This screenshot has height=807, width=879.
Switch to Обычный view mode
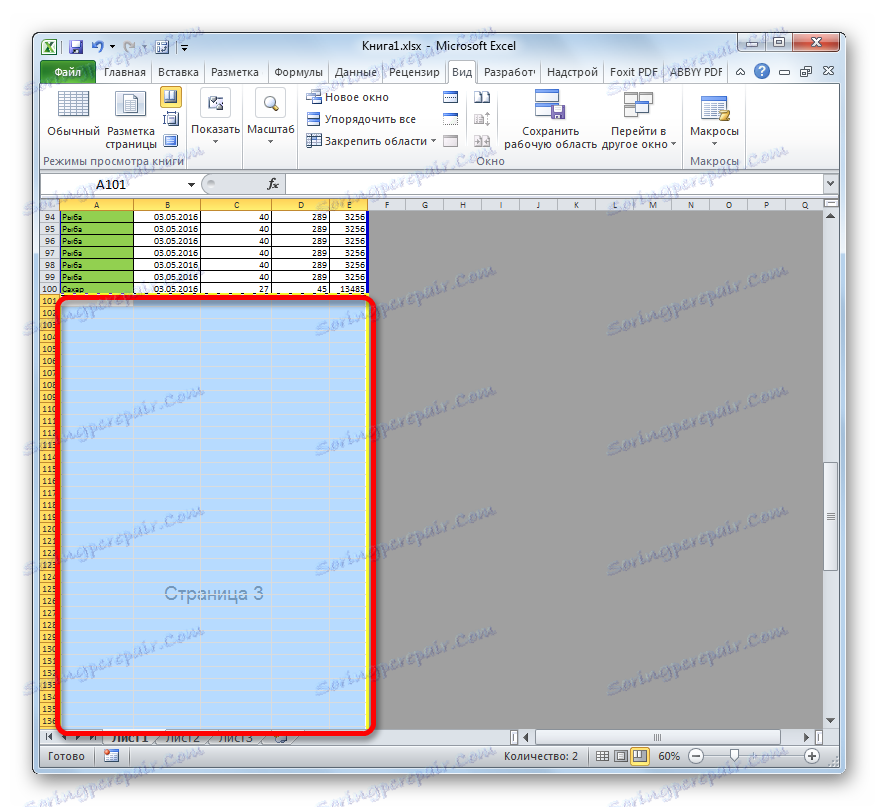tap(73, 114)
